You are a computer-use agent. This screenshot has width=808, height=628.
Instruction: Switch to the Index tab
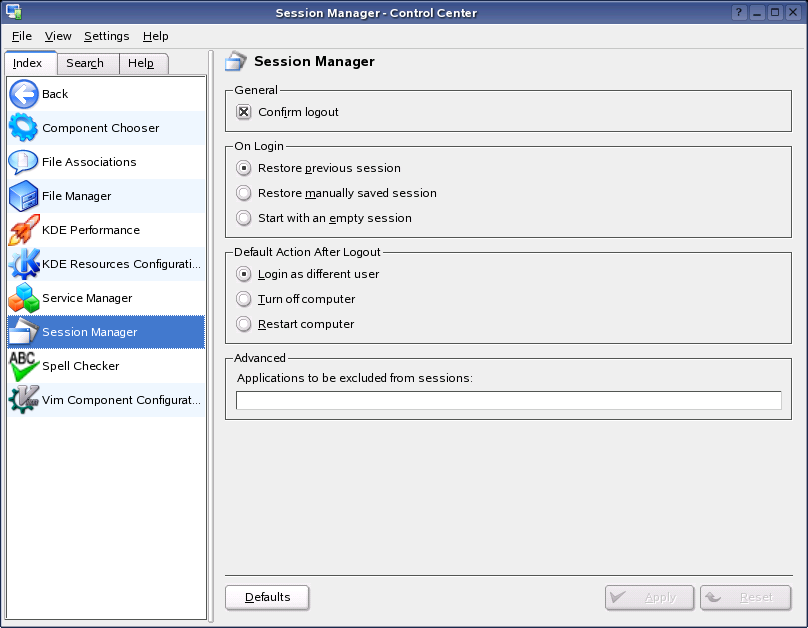coord(30,63)
